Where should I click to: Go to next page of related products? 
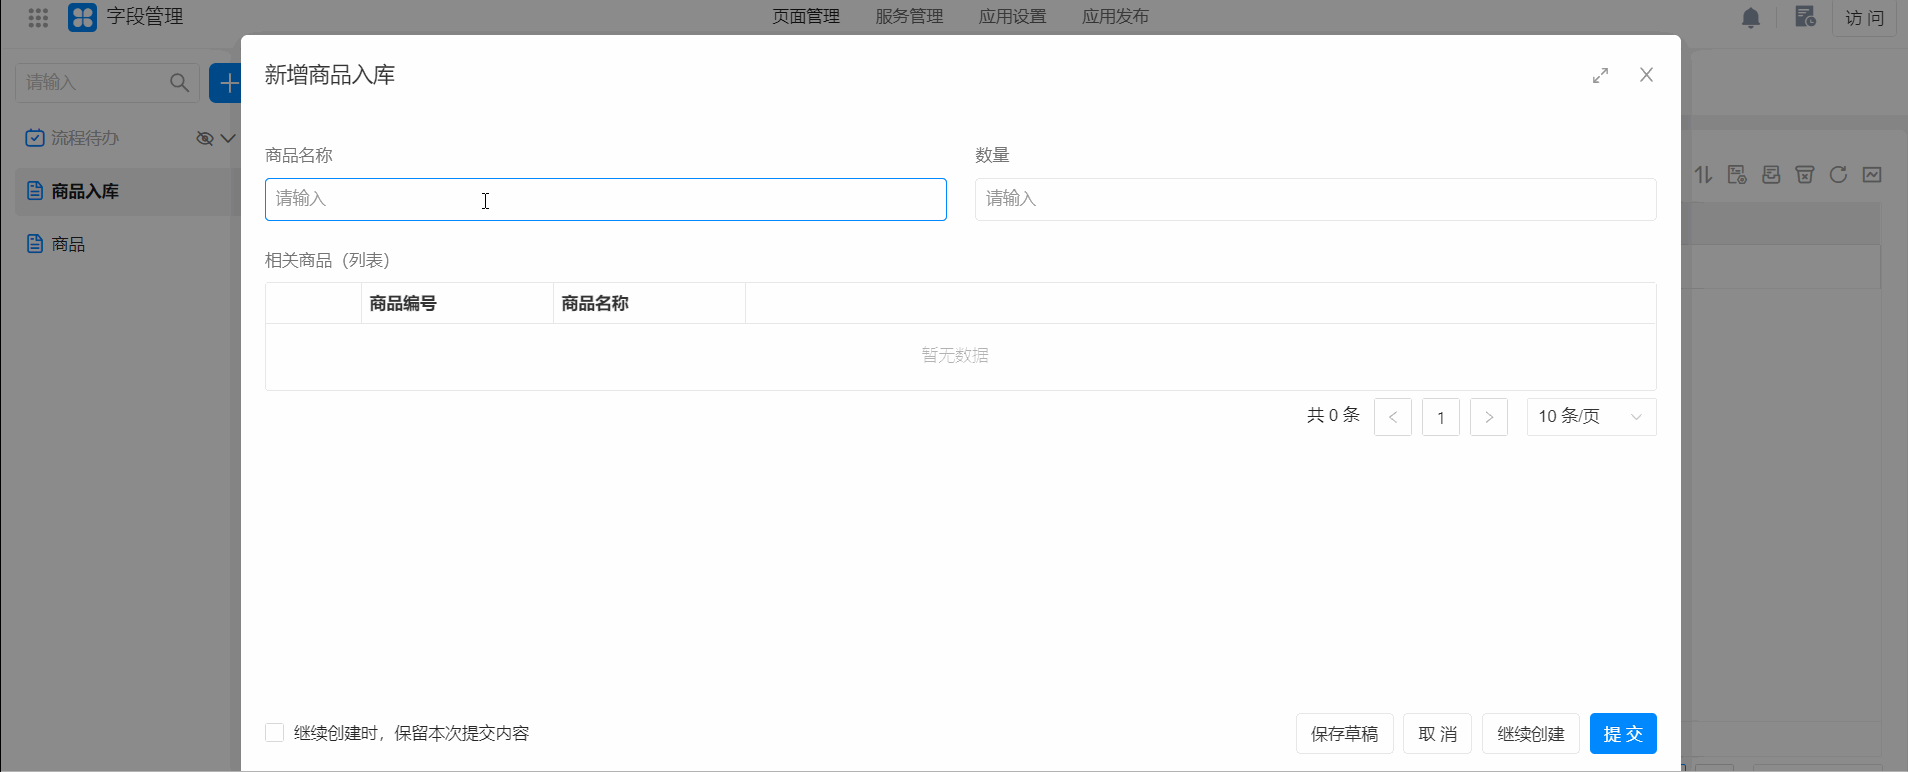1488,417
